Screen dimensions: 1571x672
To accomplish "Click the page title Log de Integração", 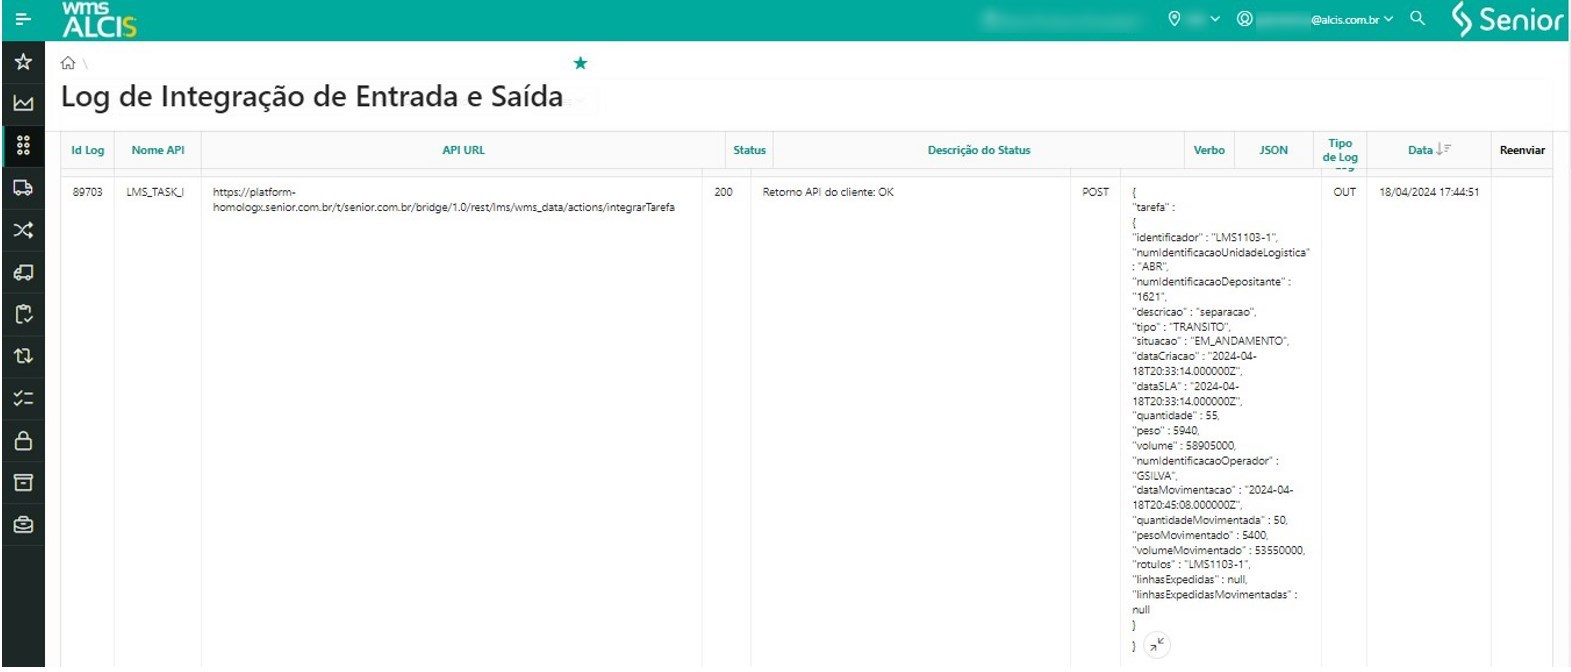I will tap(311, 97).
